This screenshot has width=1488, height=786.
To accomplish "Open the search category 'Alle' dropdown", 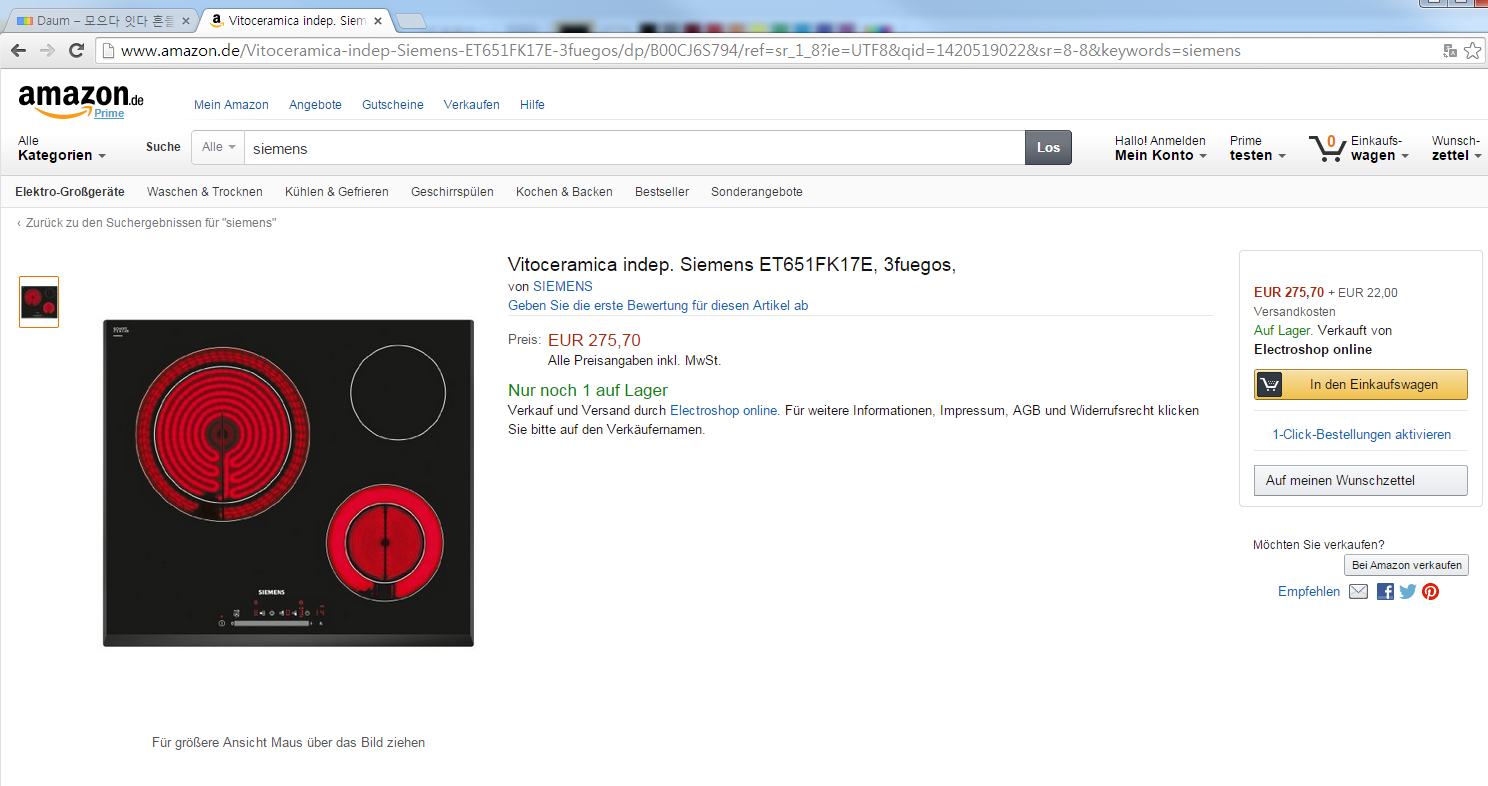I will click(x=218, y=147).
